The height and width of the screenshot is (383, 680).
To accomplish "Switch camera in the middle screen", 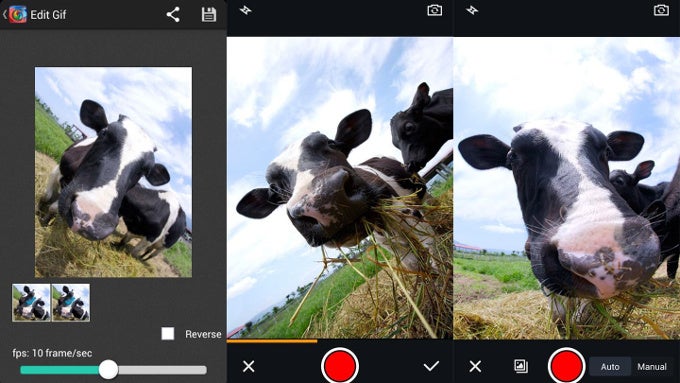I will point(435,10).
